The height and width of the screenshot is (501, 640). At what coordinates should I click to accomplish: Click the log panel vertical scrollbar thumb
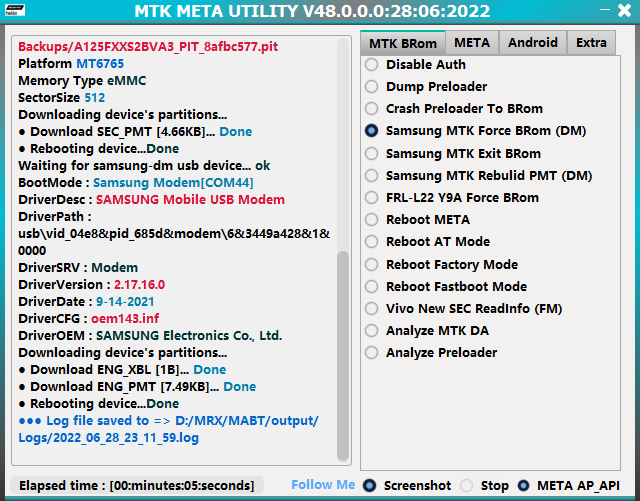pos(343,356)
